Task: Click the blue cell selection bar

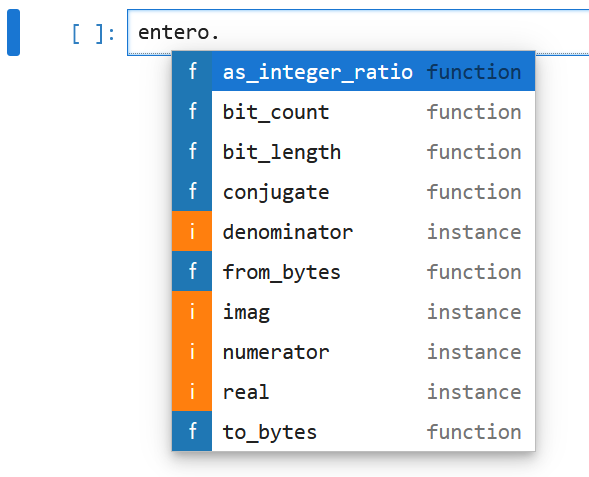Action: pos(14,32)
